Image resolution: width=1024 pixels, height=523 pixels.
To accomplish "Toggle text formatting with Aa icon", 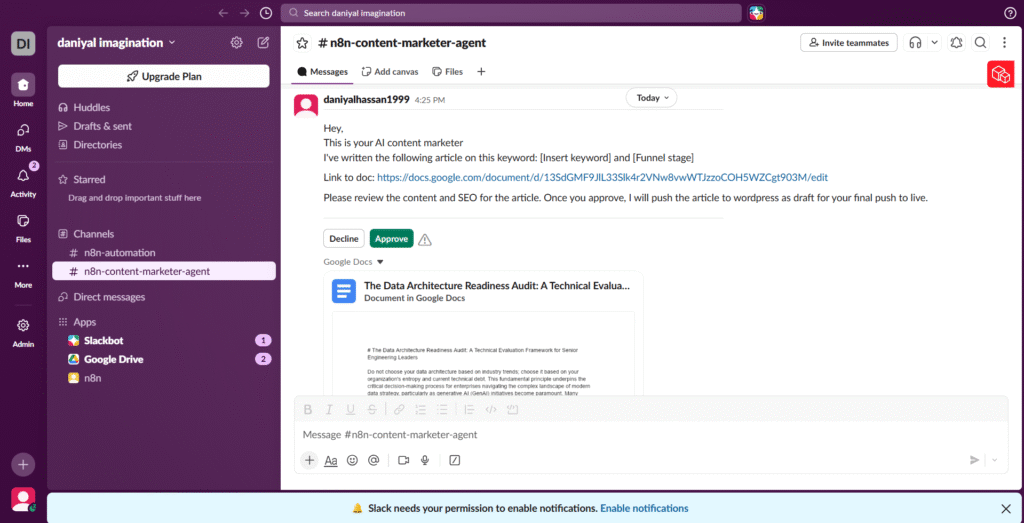I will (331, 460).
